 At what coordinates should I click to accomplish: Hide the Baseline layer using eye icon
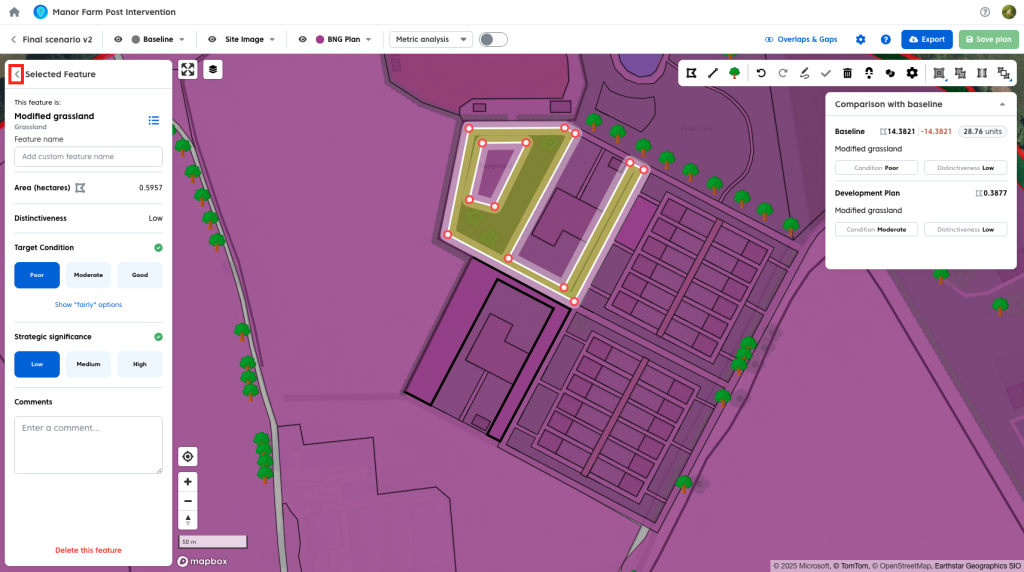click(x=119, y=39)
